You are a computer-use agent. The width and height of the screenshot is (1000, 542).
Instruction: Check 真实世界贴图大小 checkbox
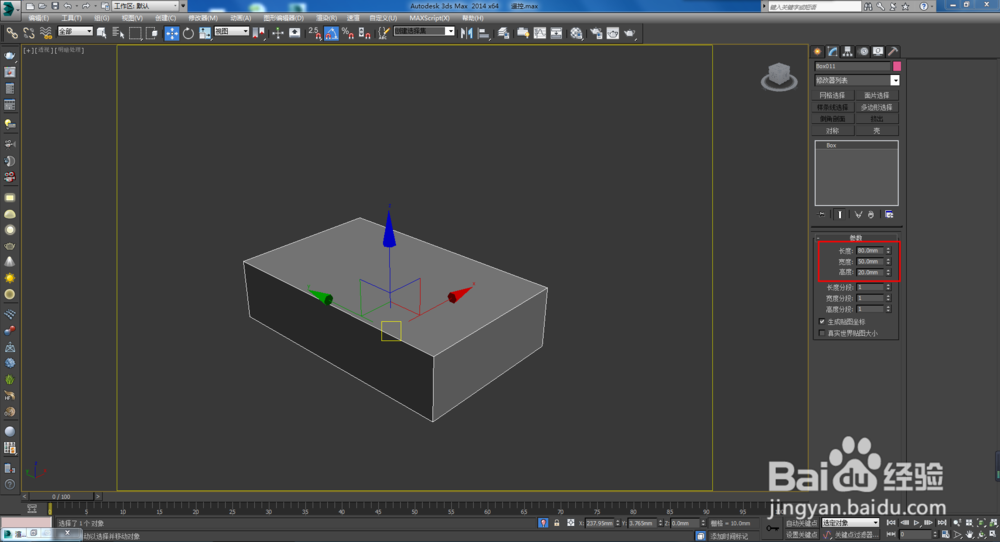point(822,333)
